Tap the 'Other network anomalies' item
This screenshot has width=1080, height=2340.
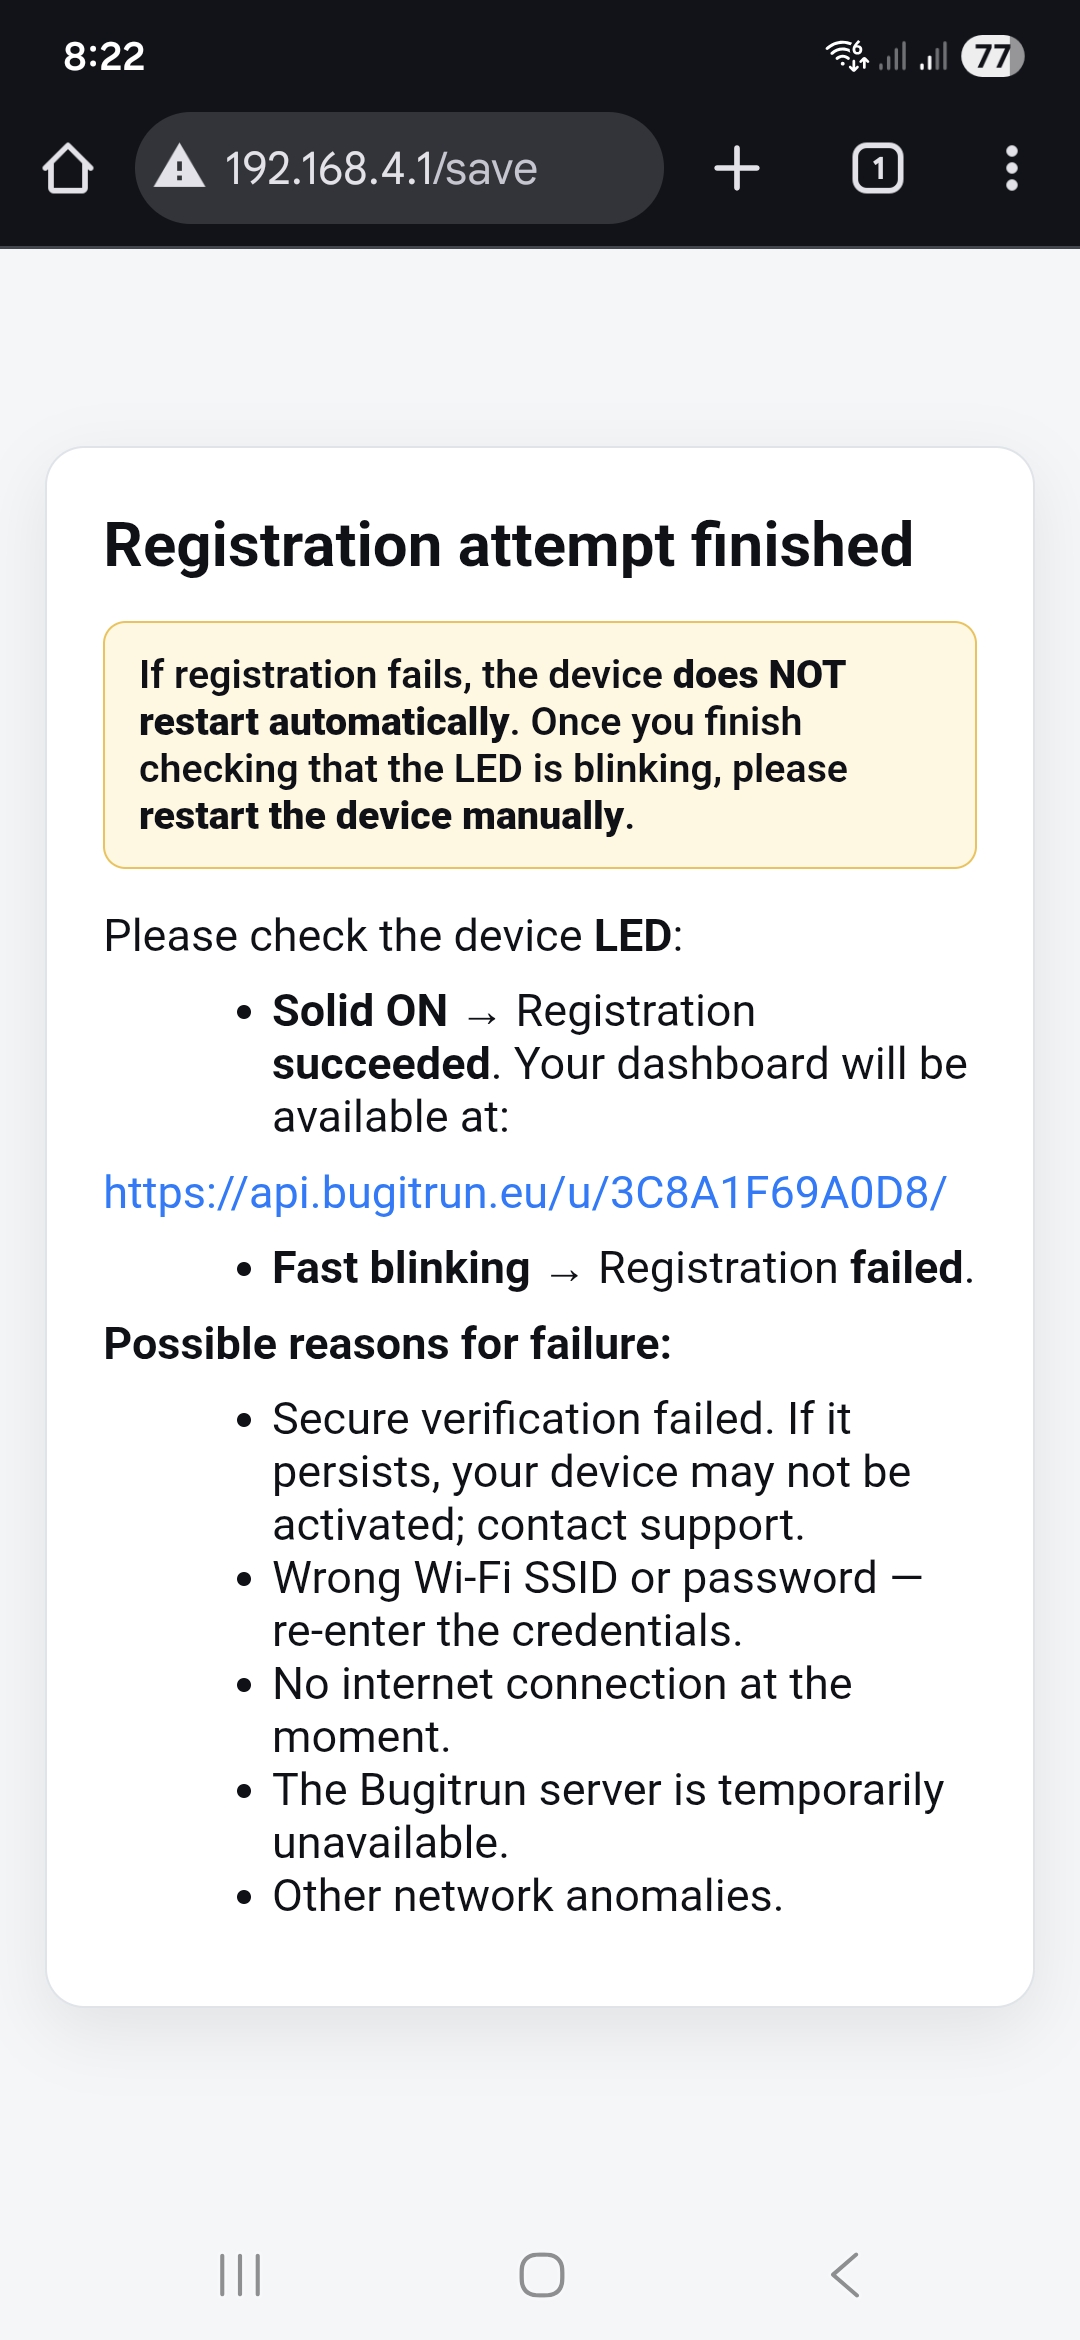click(527, 1896)
